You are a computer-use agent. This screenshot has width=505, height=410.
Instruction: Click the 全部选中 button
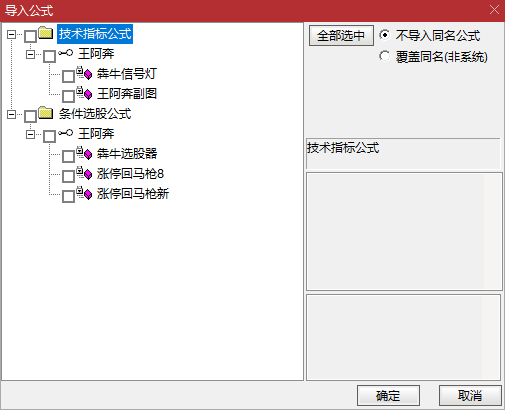[x=341, y=36]
